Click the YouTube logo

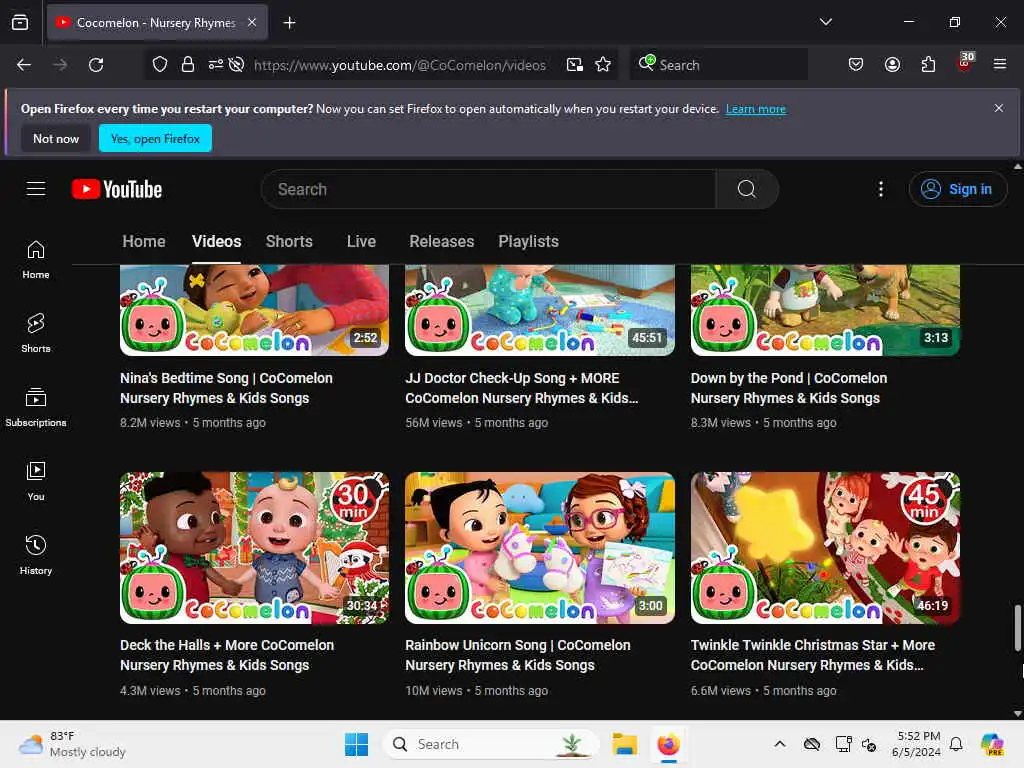point(117,189)
